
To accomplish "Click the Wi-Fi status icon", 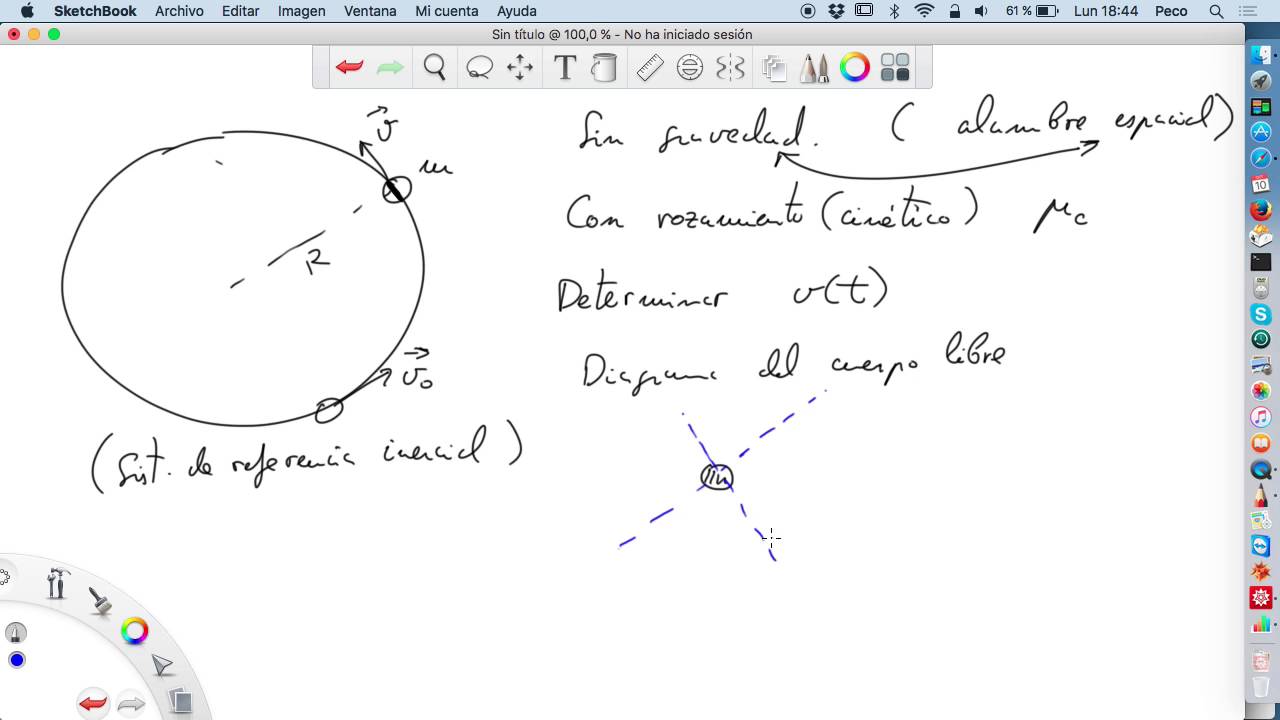I will 924,11.
